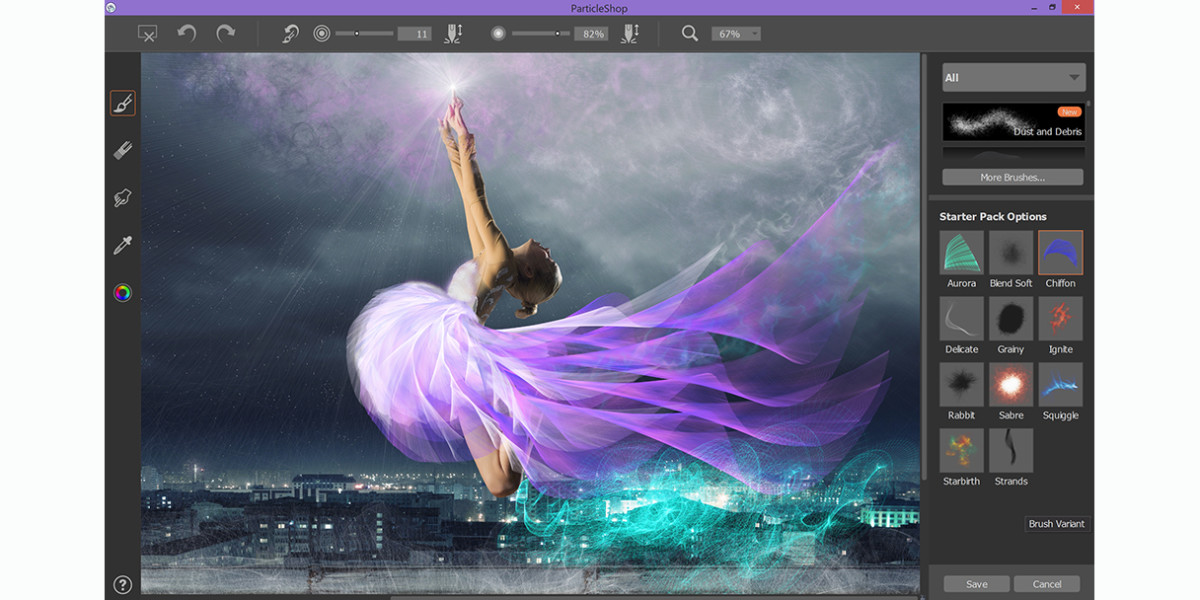Screen dimensions: 1200x600
Task: Toggle pen pressure for brush size
Action: (453, 34)
